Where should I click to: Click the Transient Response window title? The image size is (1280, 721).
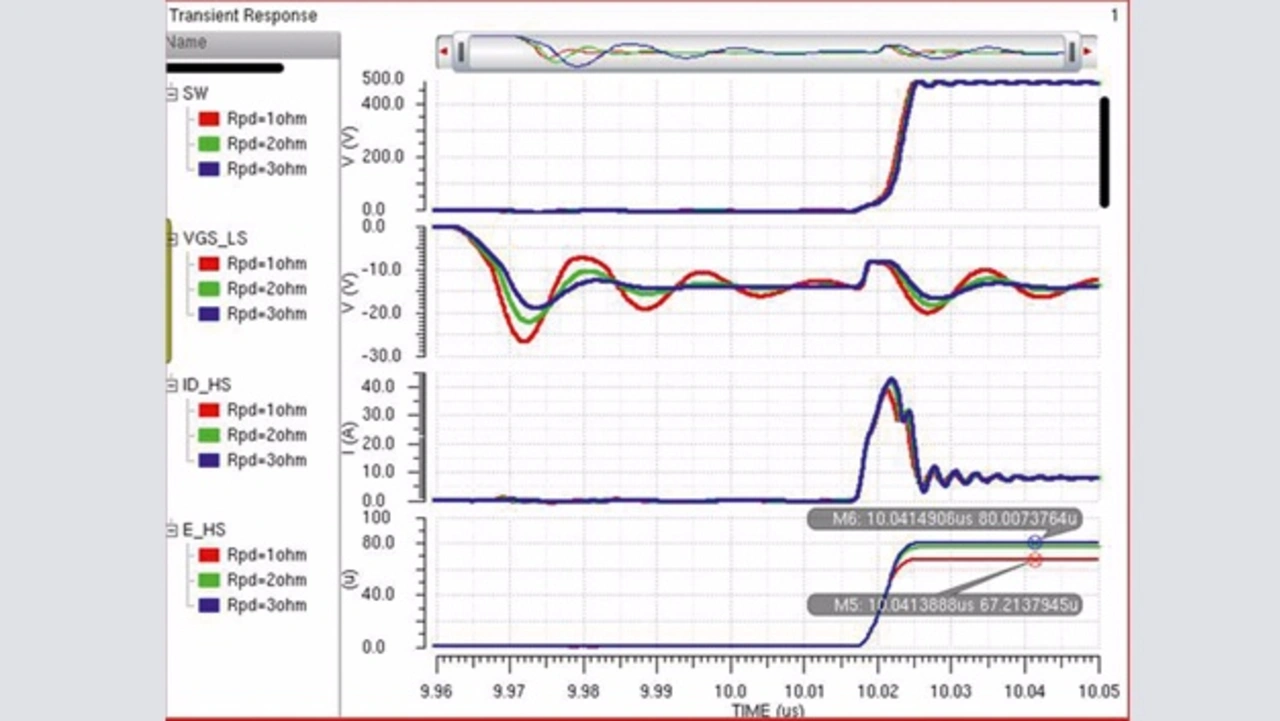click(243, 16)
